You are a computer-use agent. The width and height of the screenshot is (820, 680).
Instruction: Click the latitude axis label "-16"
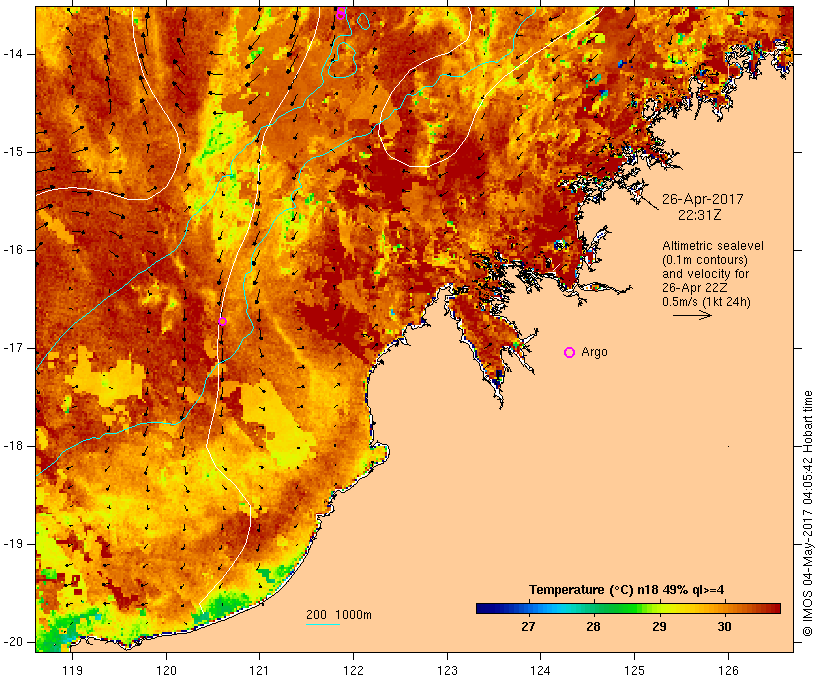[12, 250]
